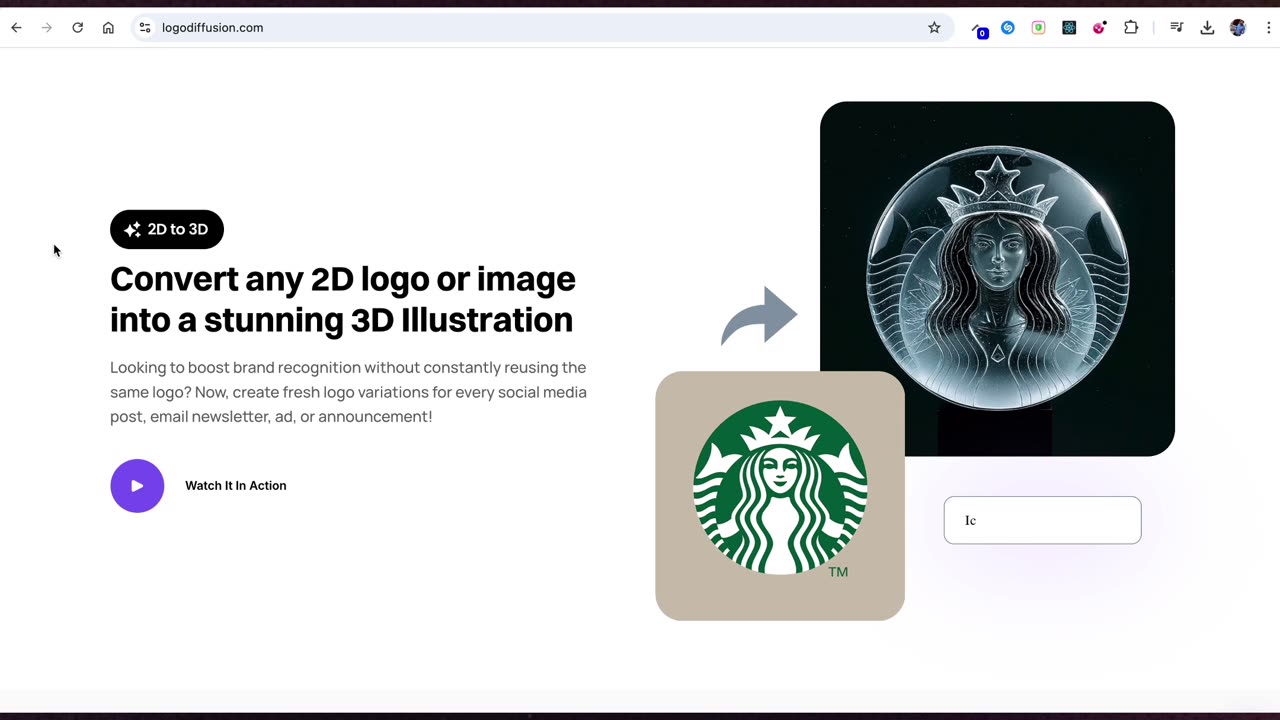Click the prompt text field showing "Ic"
1280x720 pixels.
(x=1042, y=520)
